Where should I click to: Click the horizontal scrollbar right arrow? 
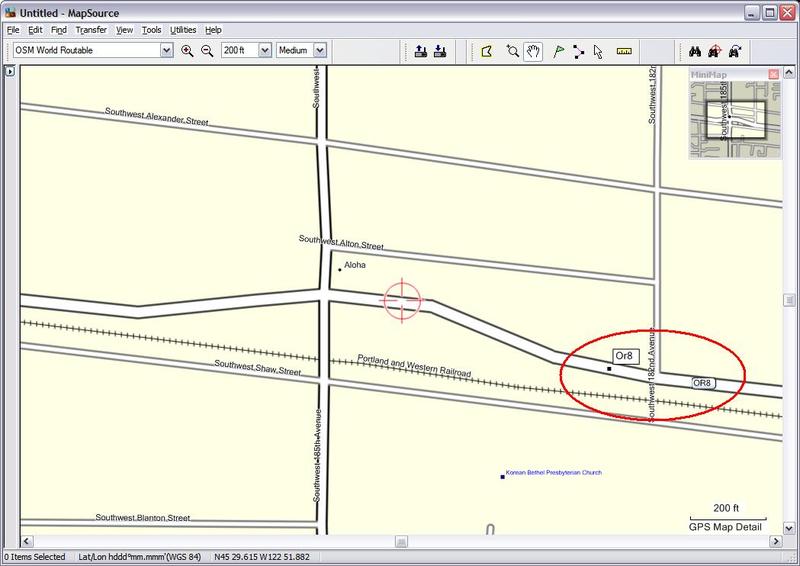click(776, 541)
